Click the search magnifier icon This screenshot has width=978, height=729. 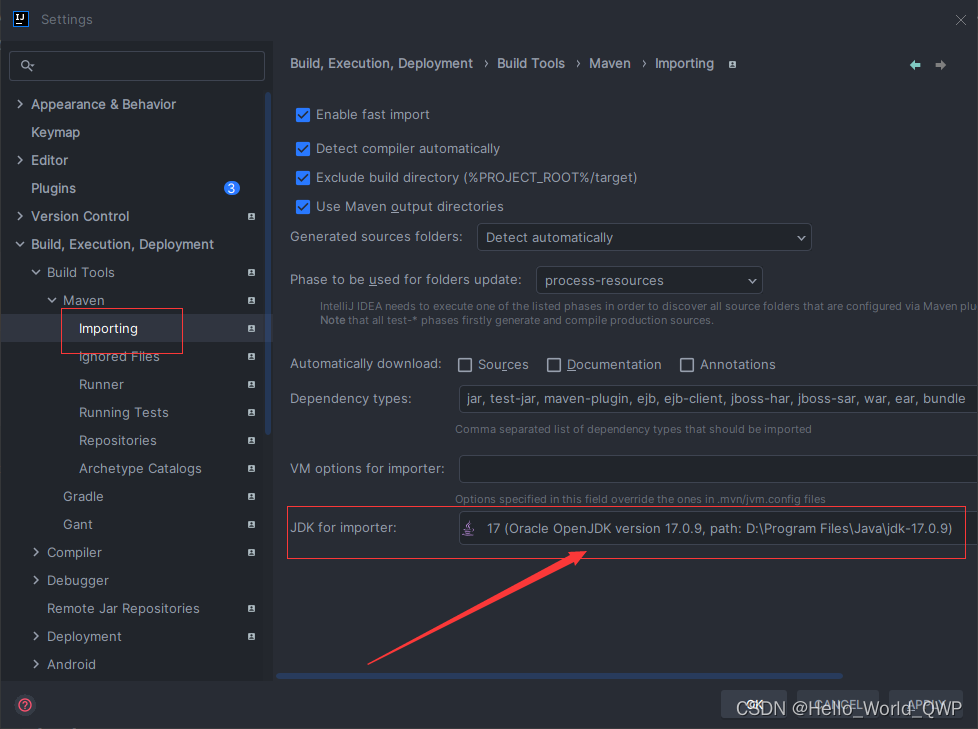27,65
